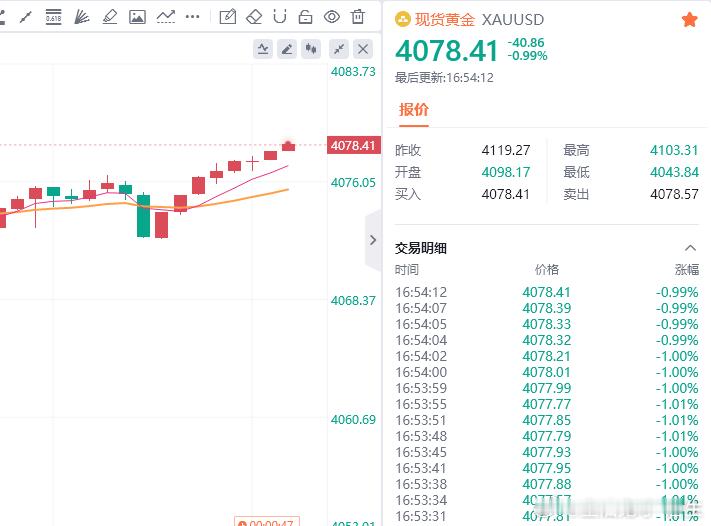
Task: Select the trade row at 16:54:12
Action: [546, 292]
